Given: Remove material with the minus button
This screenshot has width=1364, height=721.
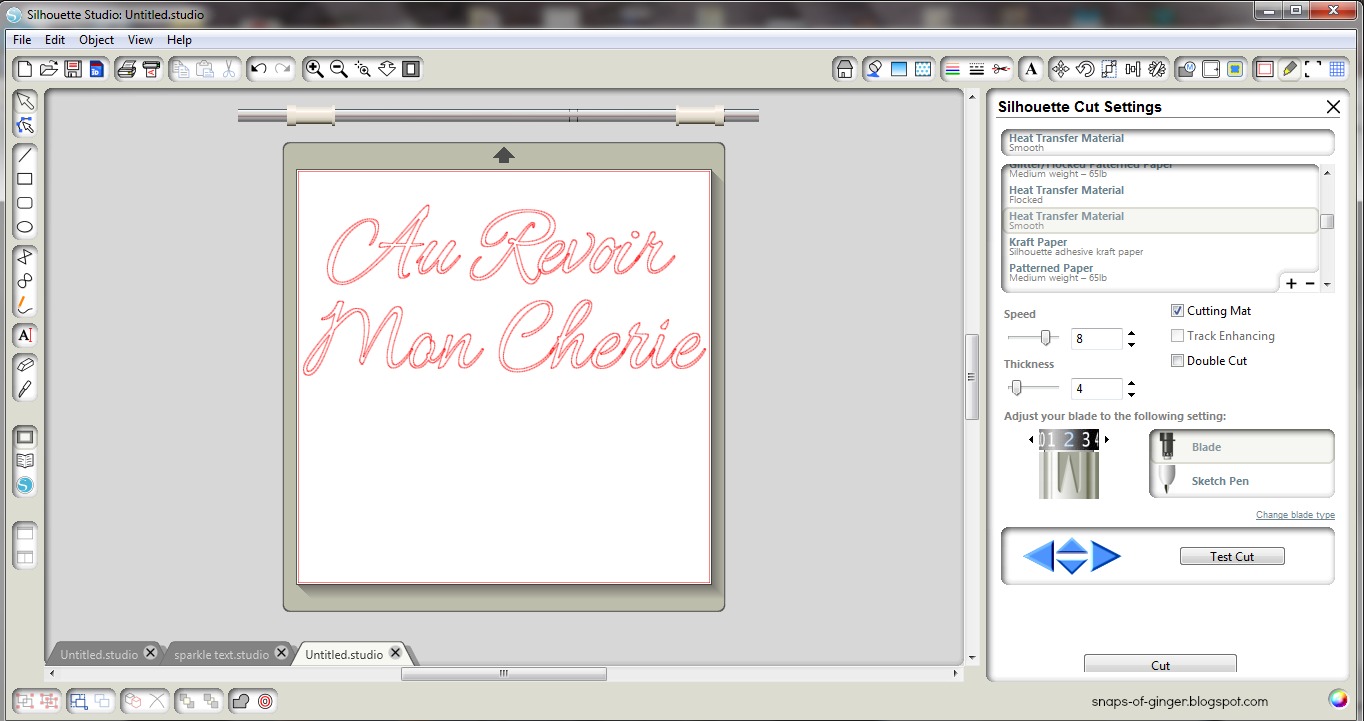Looking at the screenshot, I should point(1310,284).
